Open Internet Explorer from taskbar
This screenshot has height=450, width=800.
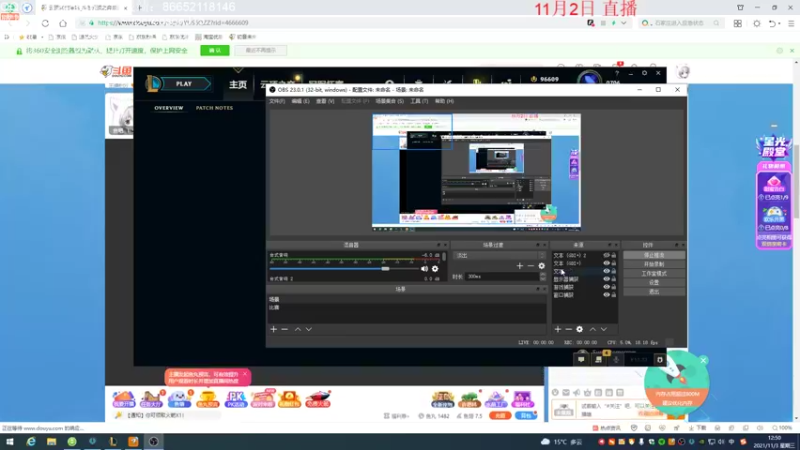31,442
